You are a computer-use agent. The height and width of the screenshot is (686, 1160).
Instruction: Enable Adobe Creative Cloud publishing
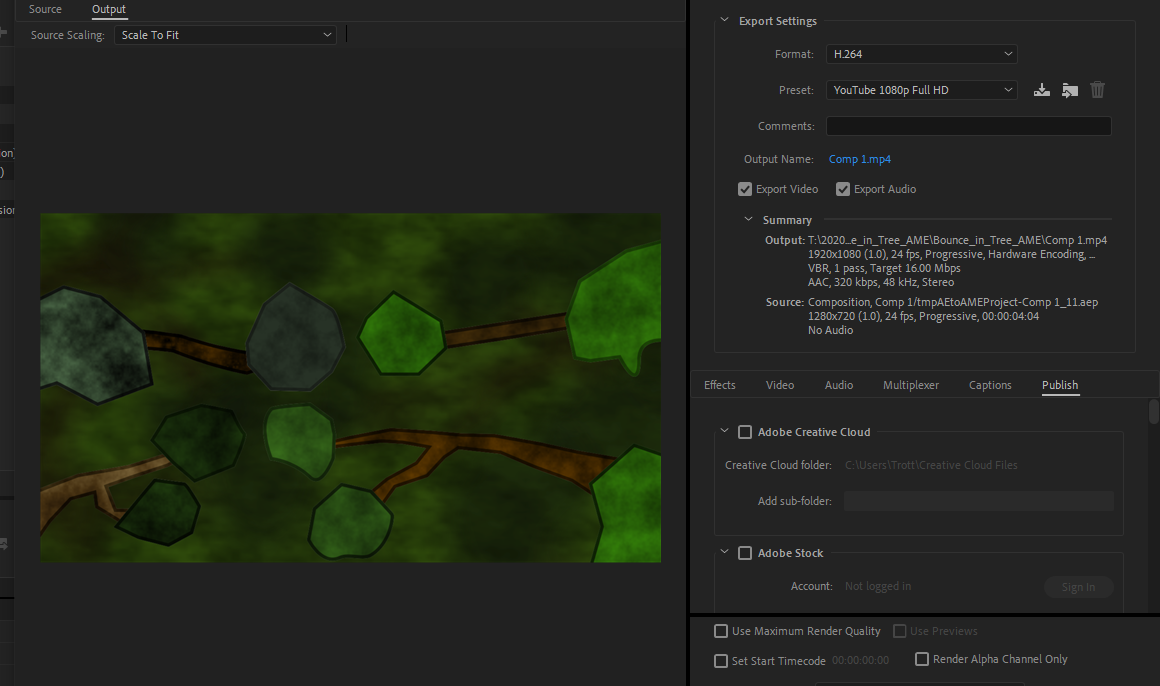745,431
